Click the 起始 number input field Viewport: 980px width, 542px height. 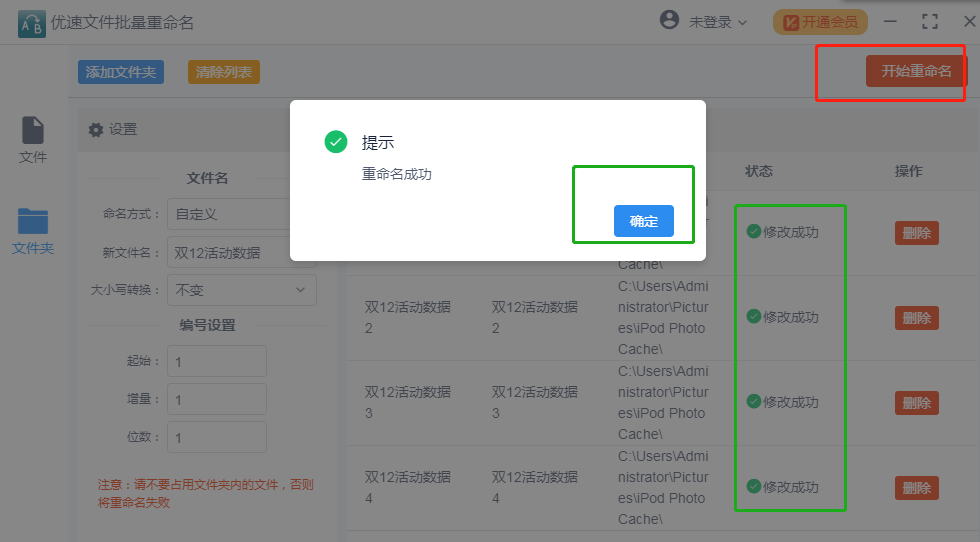coord(217,361)
